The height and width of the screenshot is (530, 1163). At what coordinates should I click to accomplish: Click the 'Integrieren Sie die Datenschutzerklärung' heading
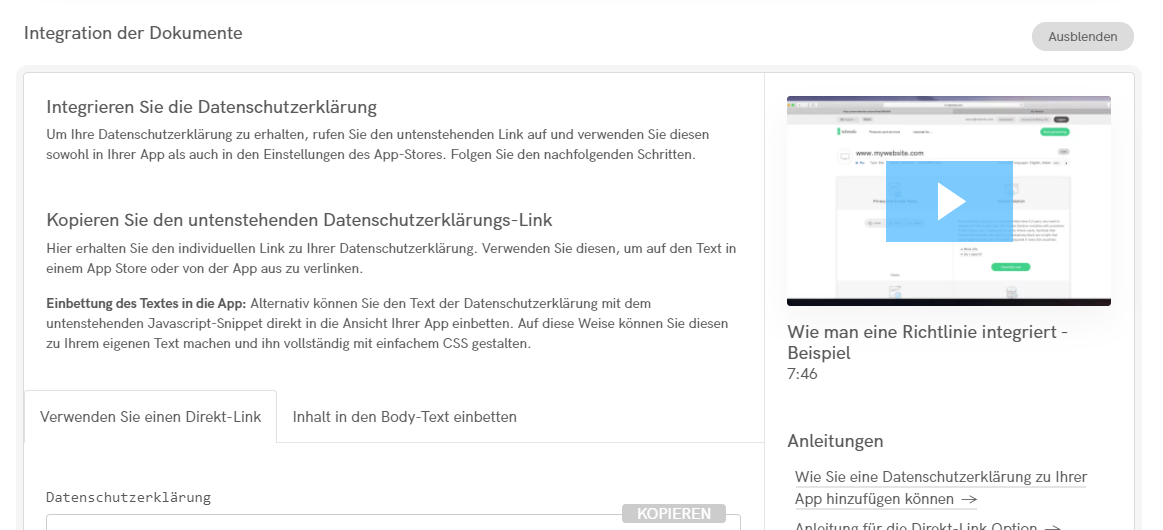coord(211,107)
